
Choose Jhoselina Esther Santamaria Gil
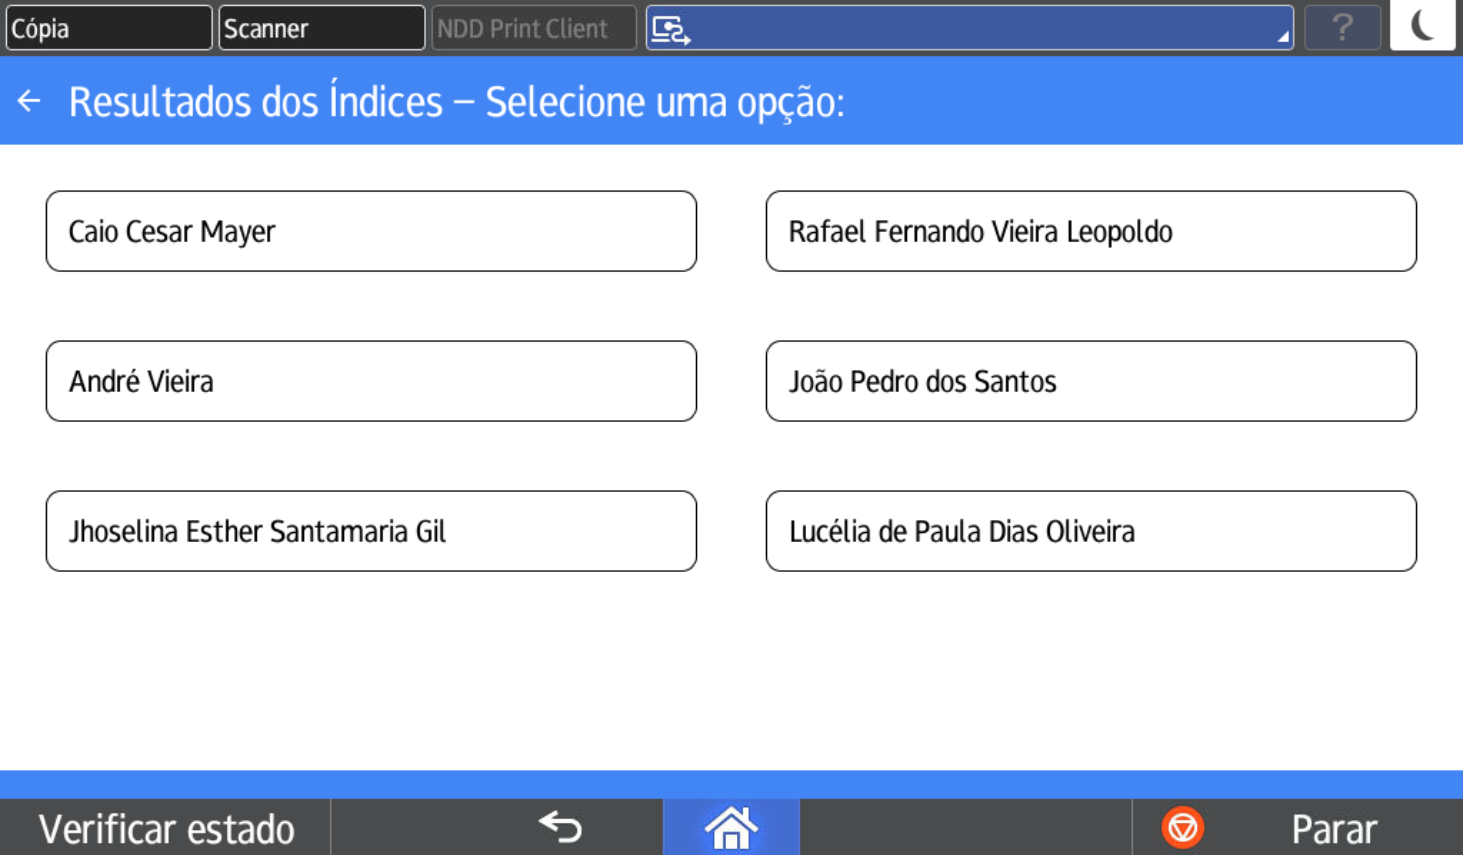click(x=371, y=531)
